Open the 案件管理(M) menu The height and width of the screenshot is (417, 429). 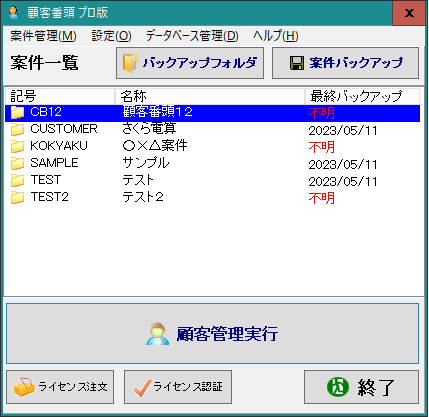pyautogui.click(x=43, y=36)
